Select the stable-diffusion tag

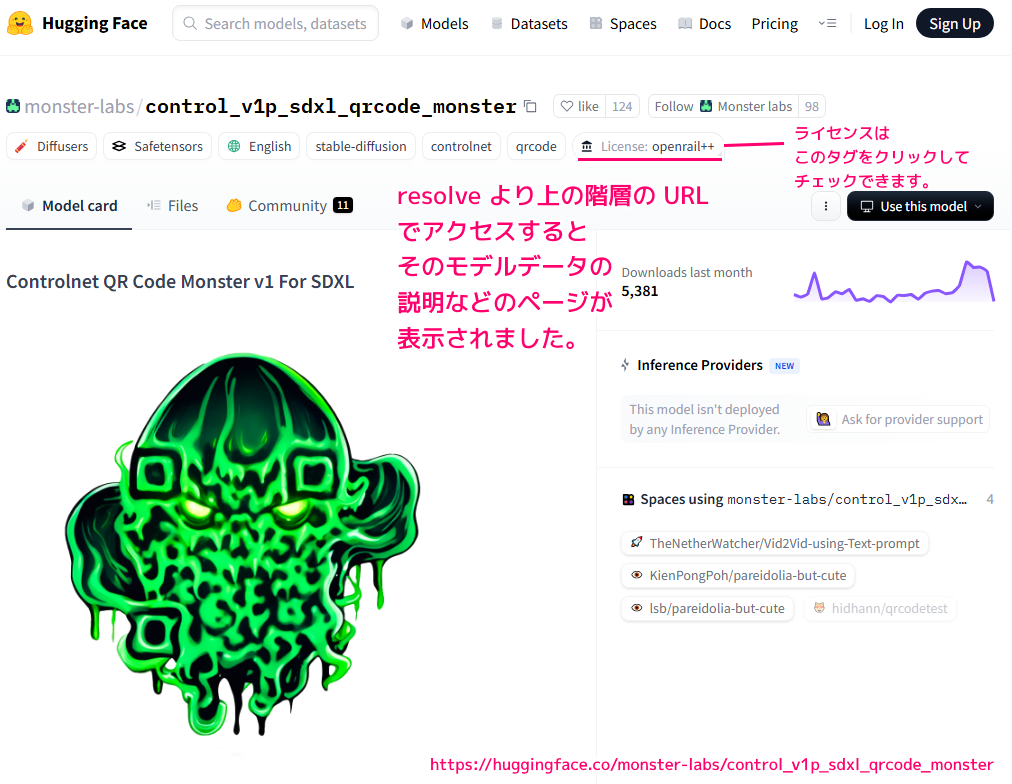coord(361,146)
